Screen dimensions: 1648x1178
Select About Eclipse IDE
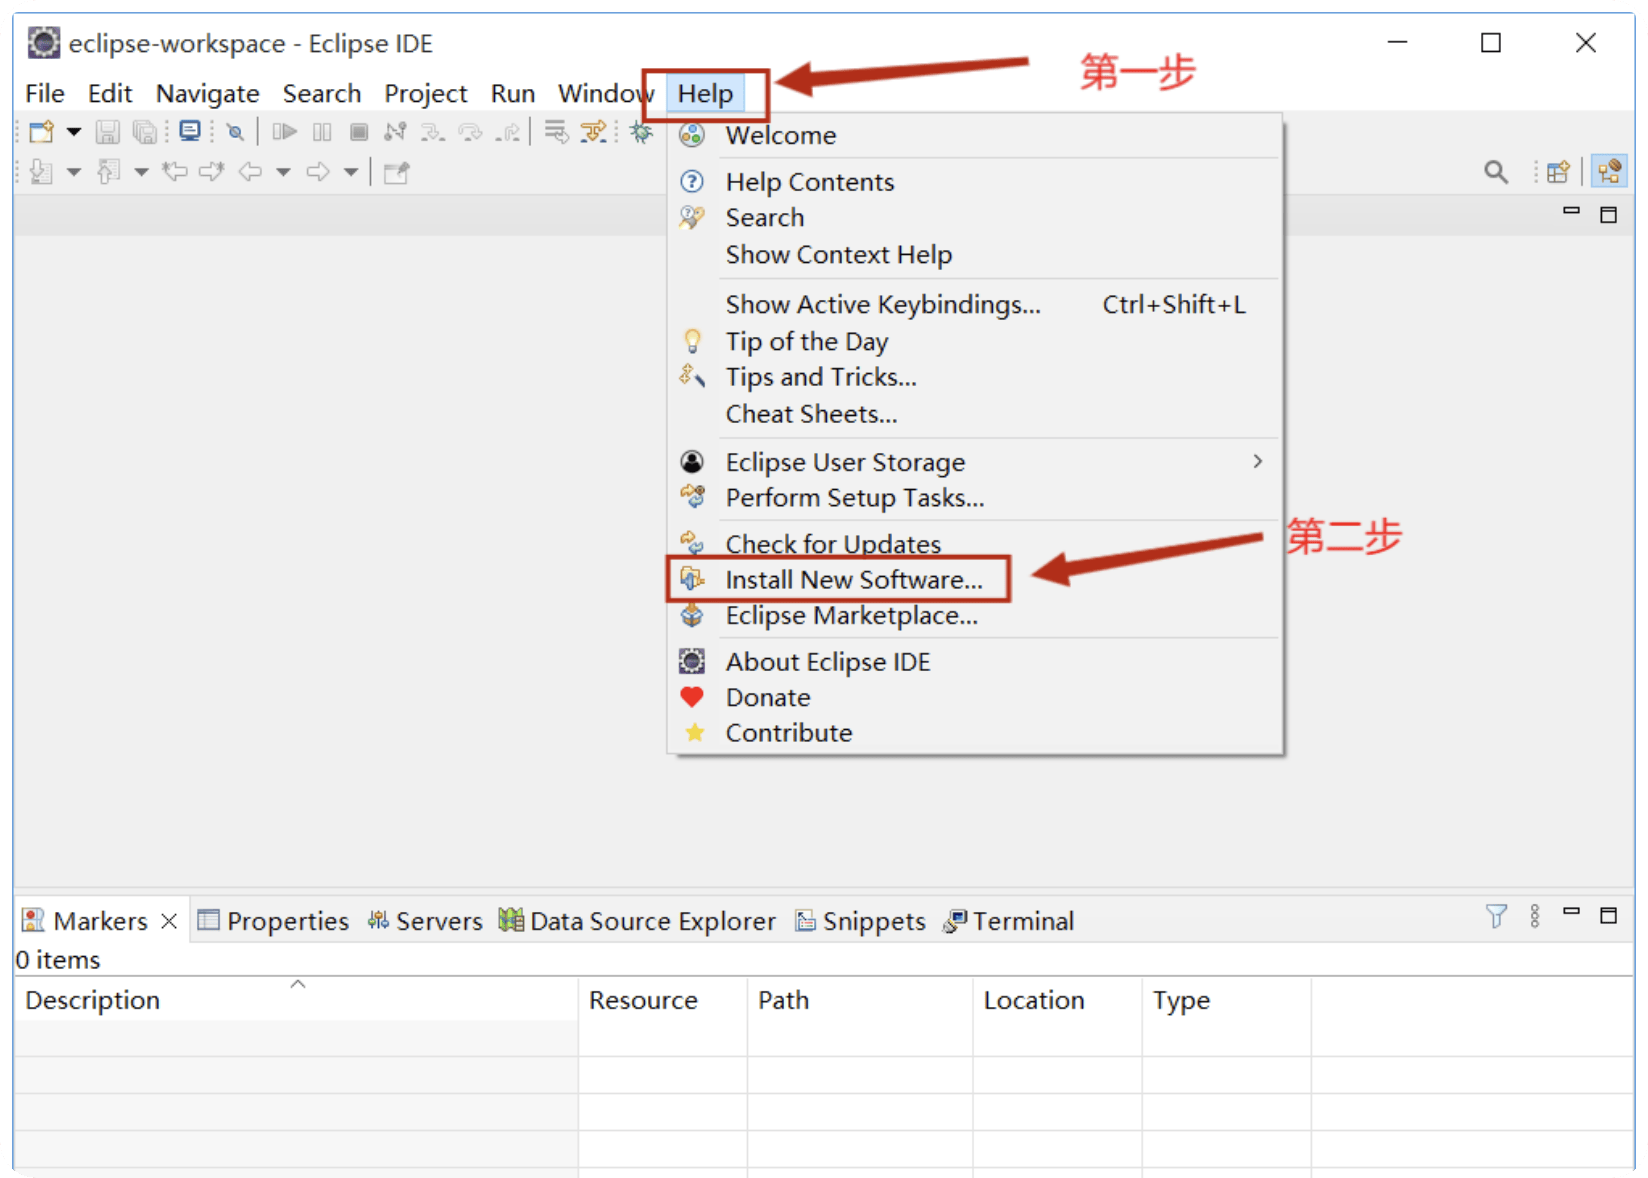(975, 662)
